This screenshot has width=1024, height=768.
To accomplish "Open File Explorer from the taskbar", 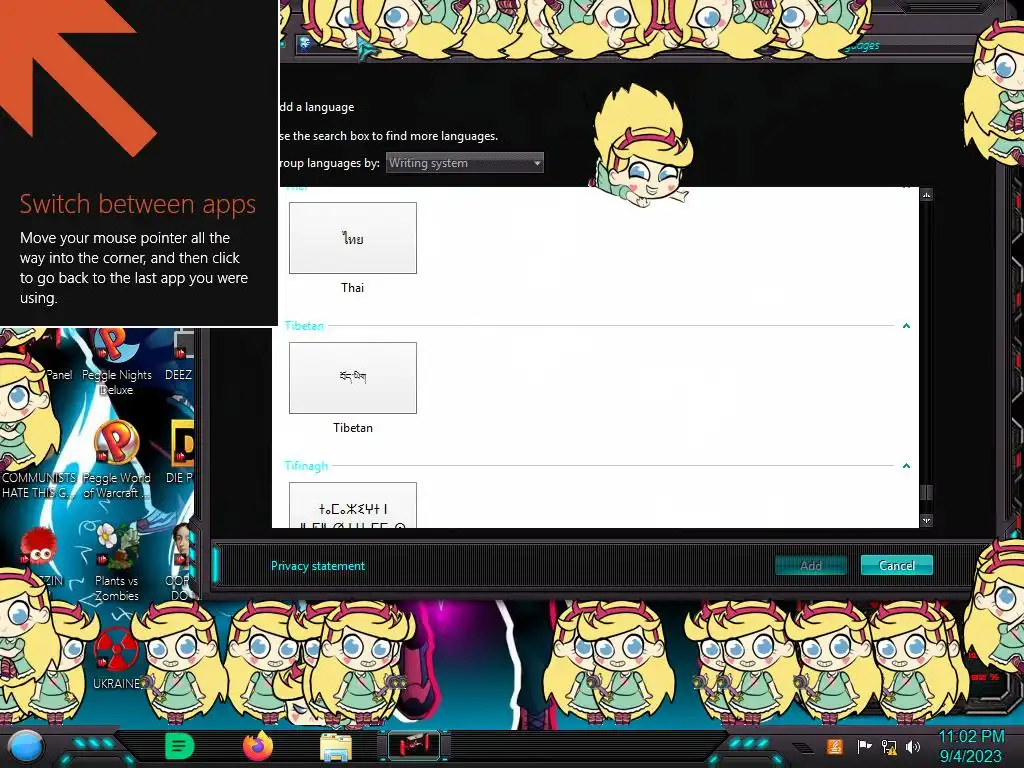I will click(336, 747).
